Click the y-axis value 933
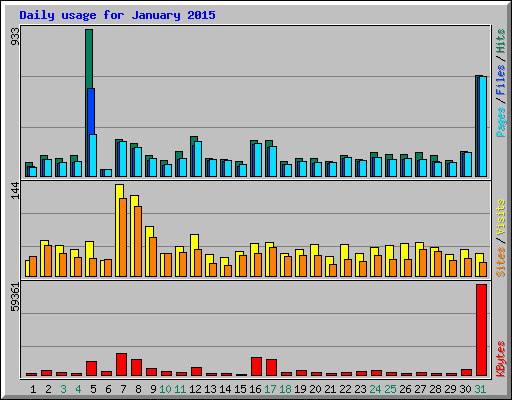The height and width of the screenshot is (400, 512). (15, 36)
